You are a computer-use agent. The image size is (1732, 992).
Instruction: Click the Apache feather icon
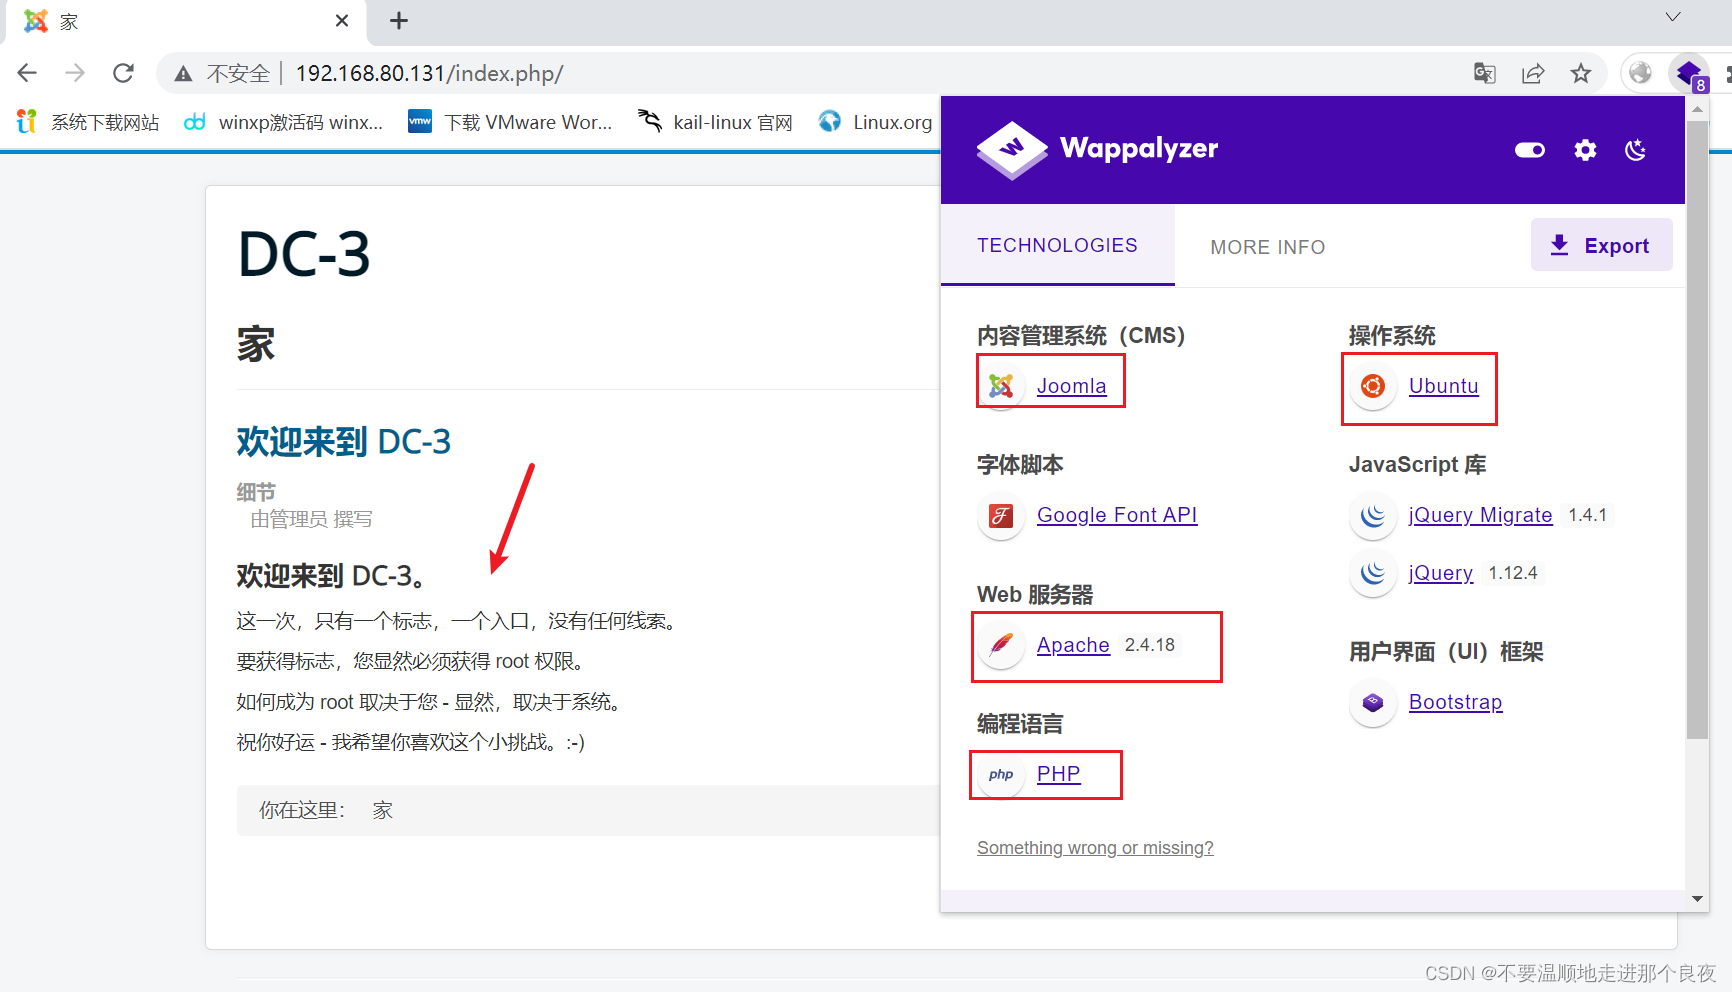point(1001,645)
